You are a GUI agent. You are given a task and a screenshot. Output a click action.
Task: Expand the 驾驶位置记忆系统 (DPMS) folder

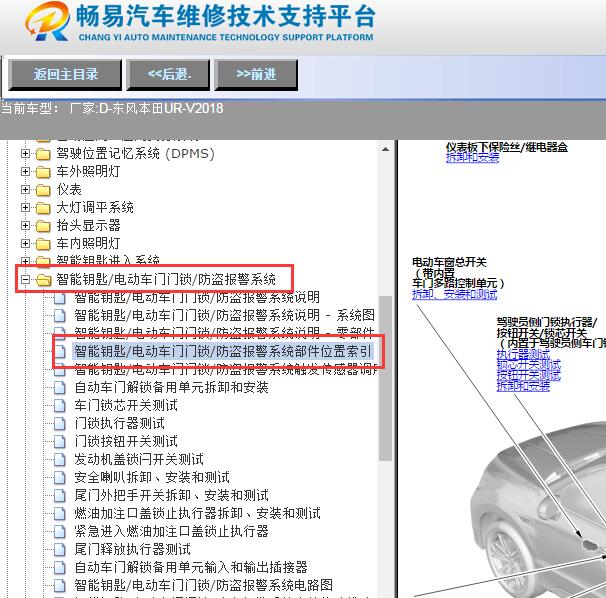coord(26,154)
